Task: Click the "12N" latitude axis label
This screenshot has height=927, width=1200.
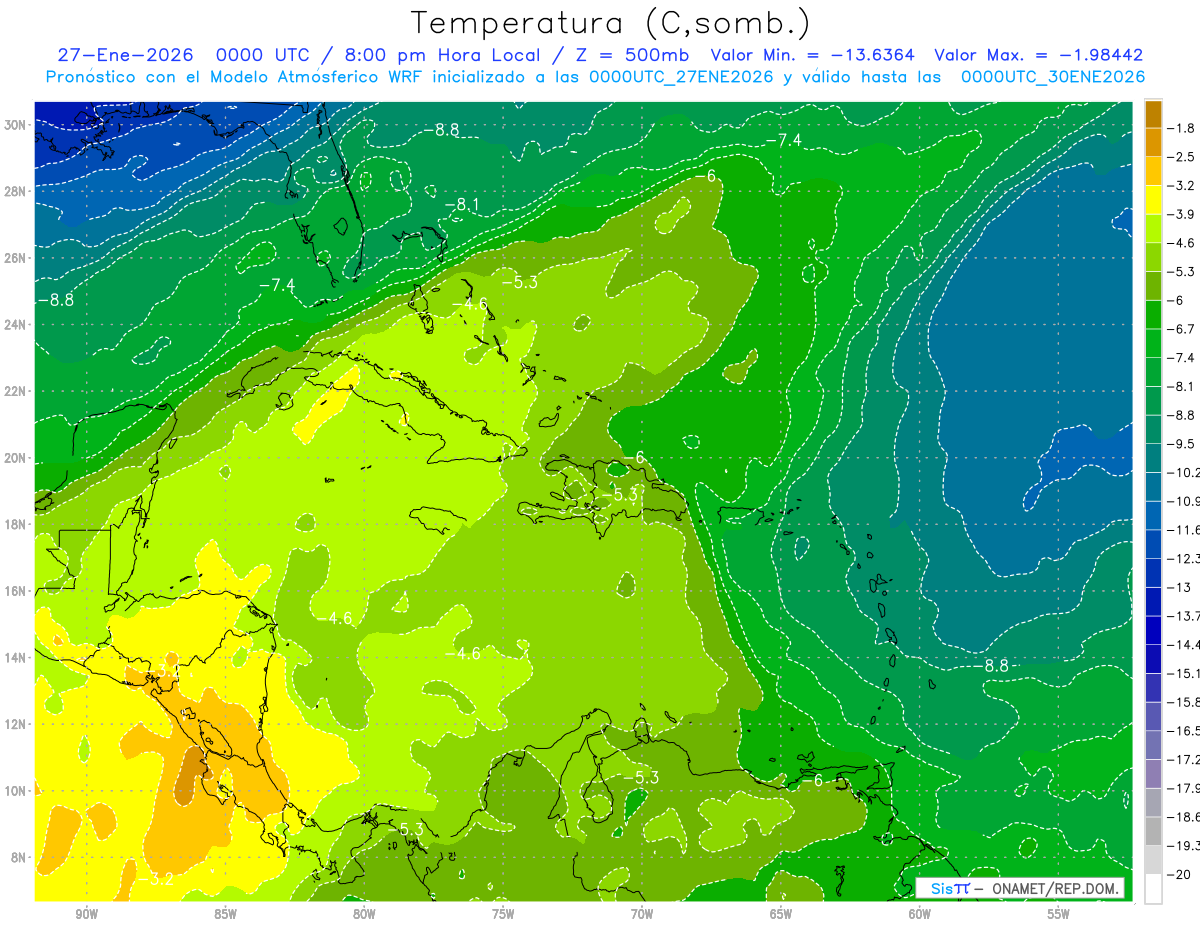Action: [16, 724]
